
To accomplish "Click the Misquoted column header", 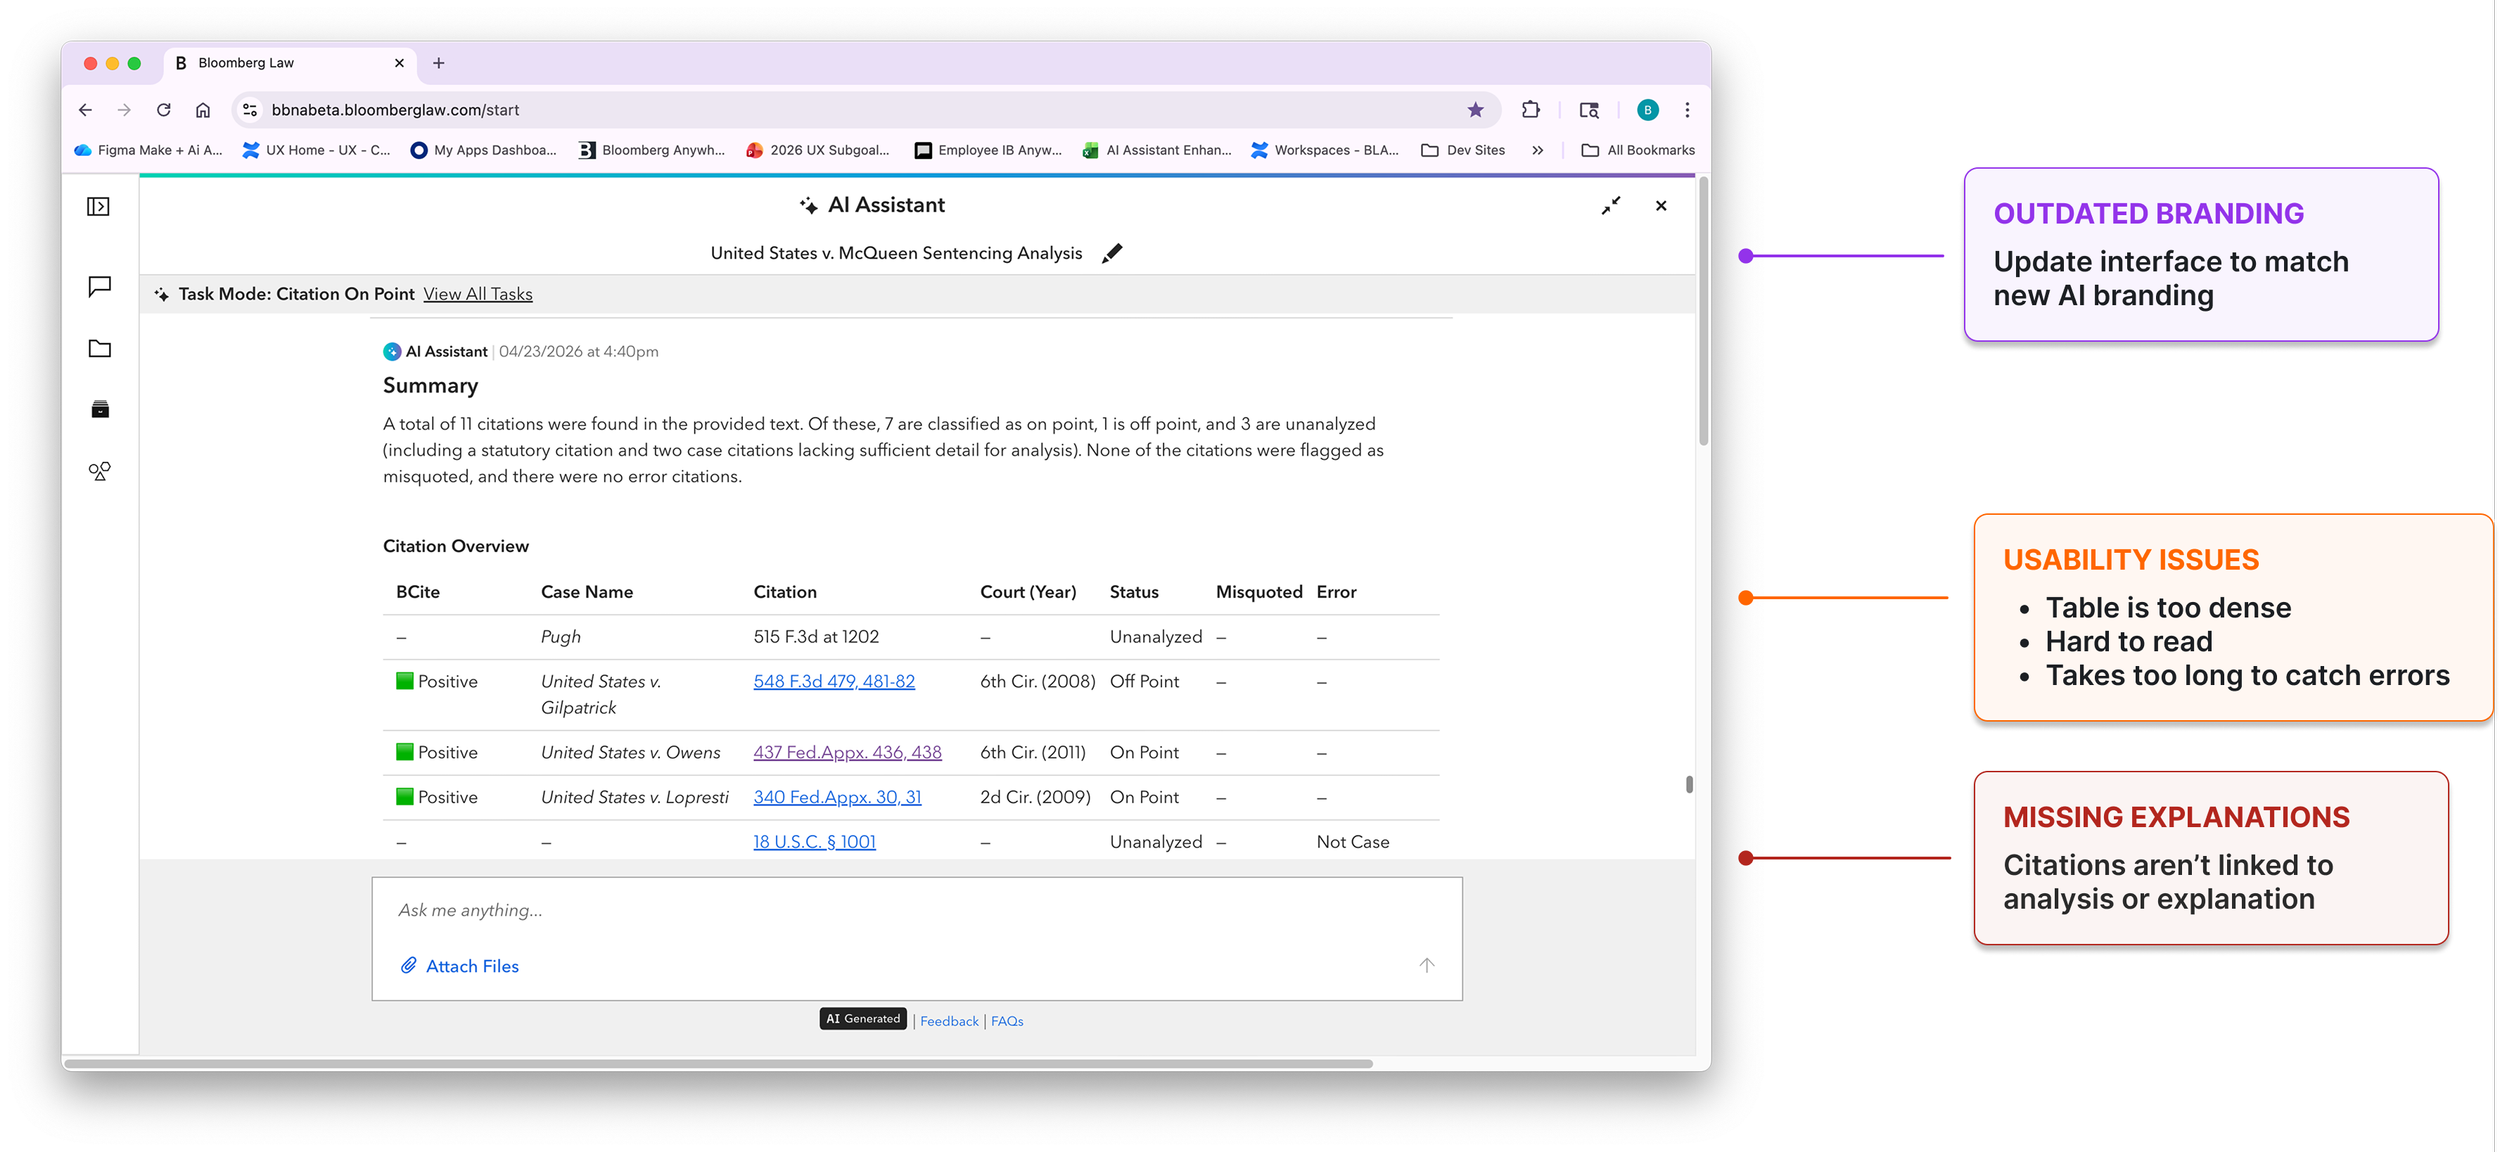I will point(1259,592).
